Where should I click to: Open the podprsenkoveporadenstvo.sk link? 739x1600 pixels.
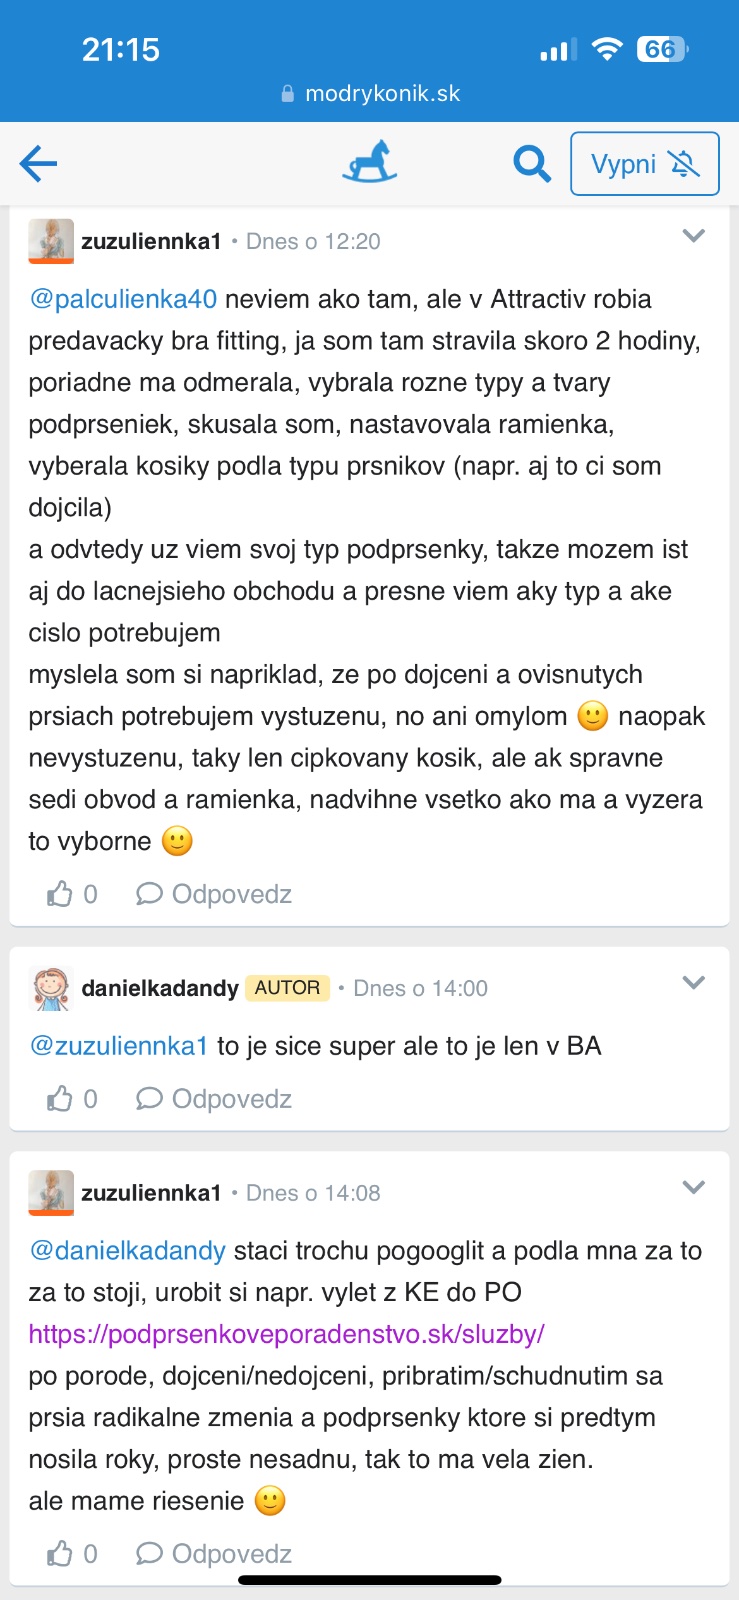286,1334
